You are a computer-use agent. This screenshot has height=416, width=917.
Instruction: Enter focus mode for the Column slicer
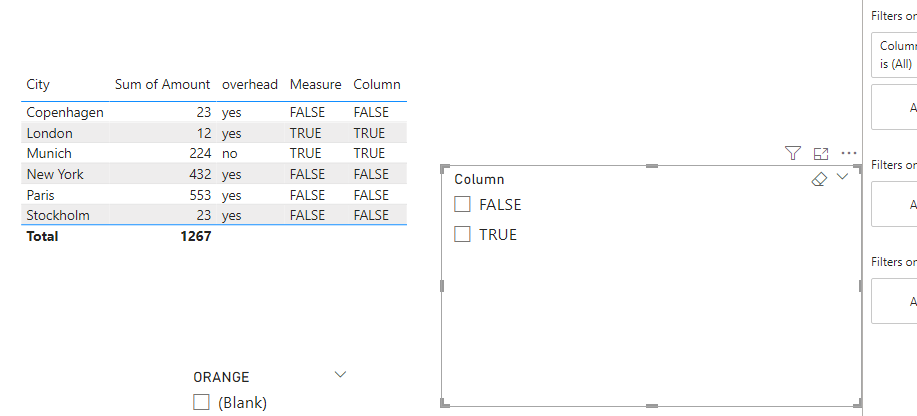pos(821,154)
